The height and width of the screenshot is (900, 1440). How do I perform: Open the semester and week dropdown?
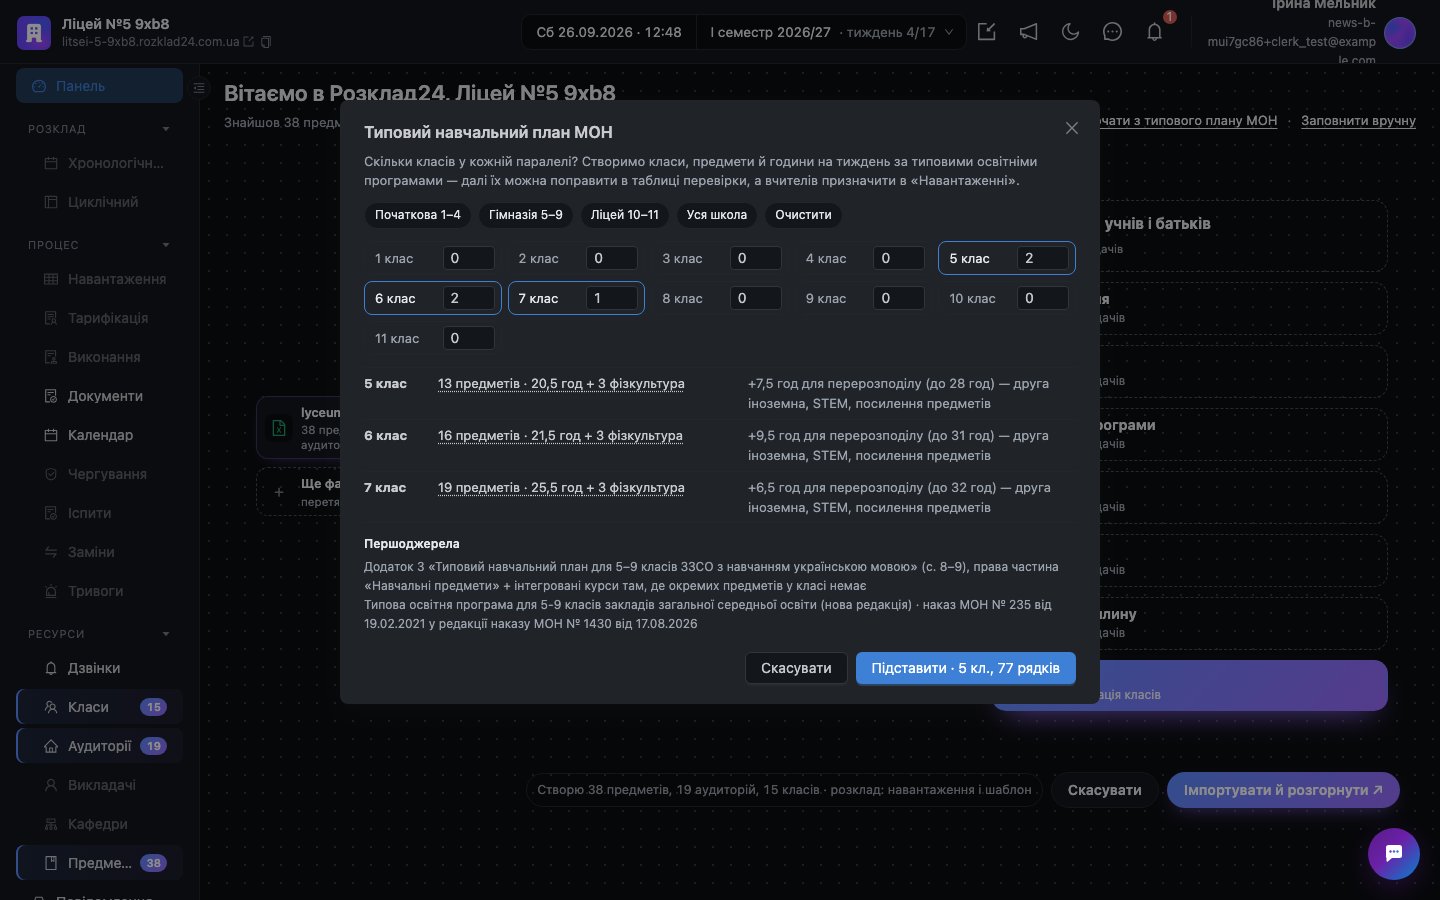coord(832,32)
